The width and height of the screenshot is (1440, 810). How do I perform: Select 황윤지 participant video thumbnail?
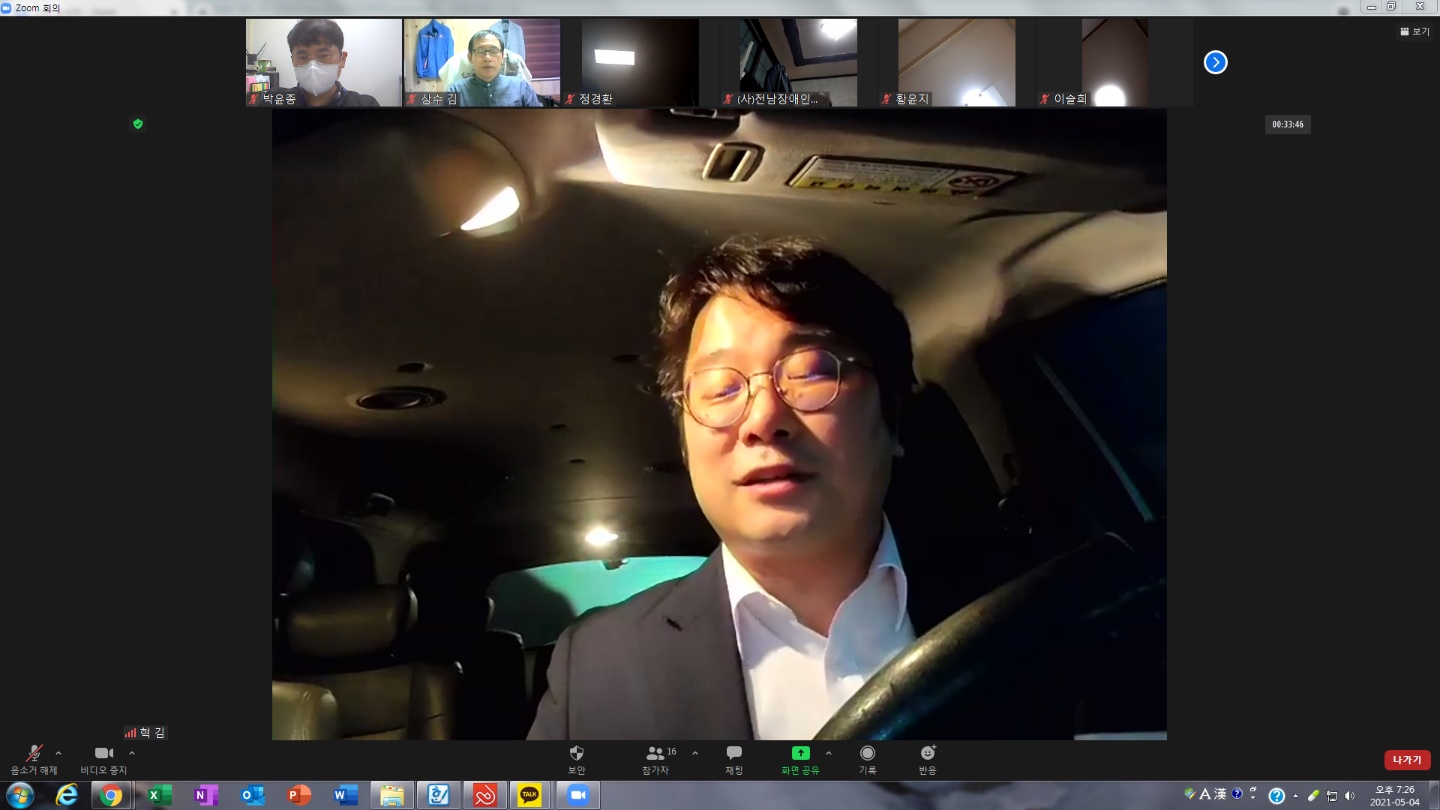[956, 62]
